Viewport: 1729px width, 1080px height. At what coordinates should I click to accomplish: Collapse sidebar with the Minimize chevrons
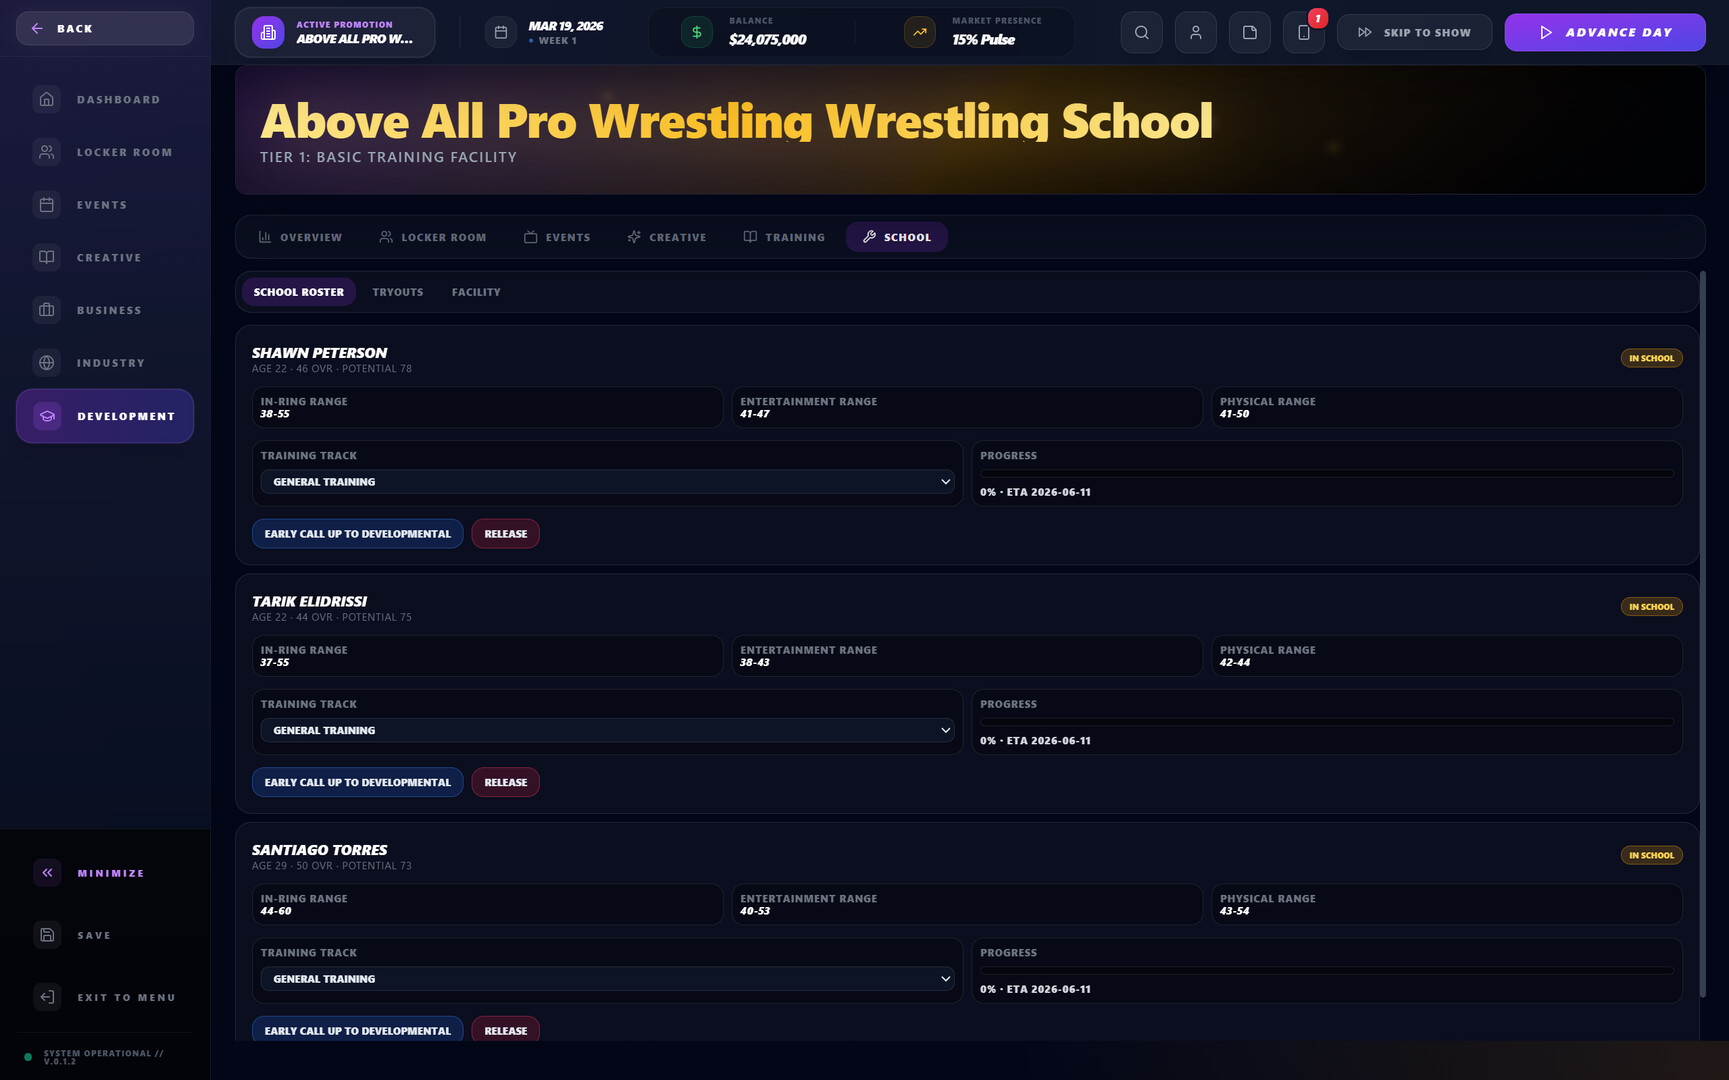(x=47, y=873)
